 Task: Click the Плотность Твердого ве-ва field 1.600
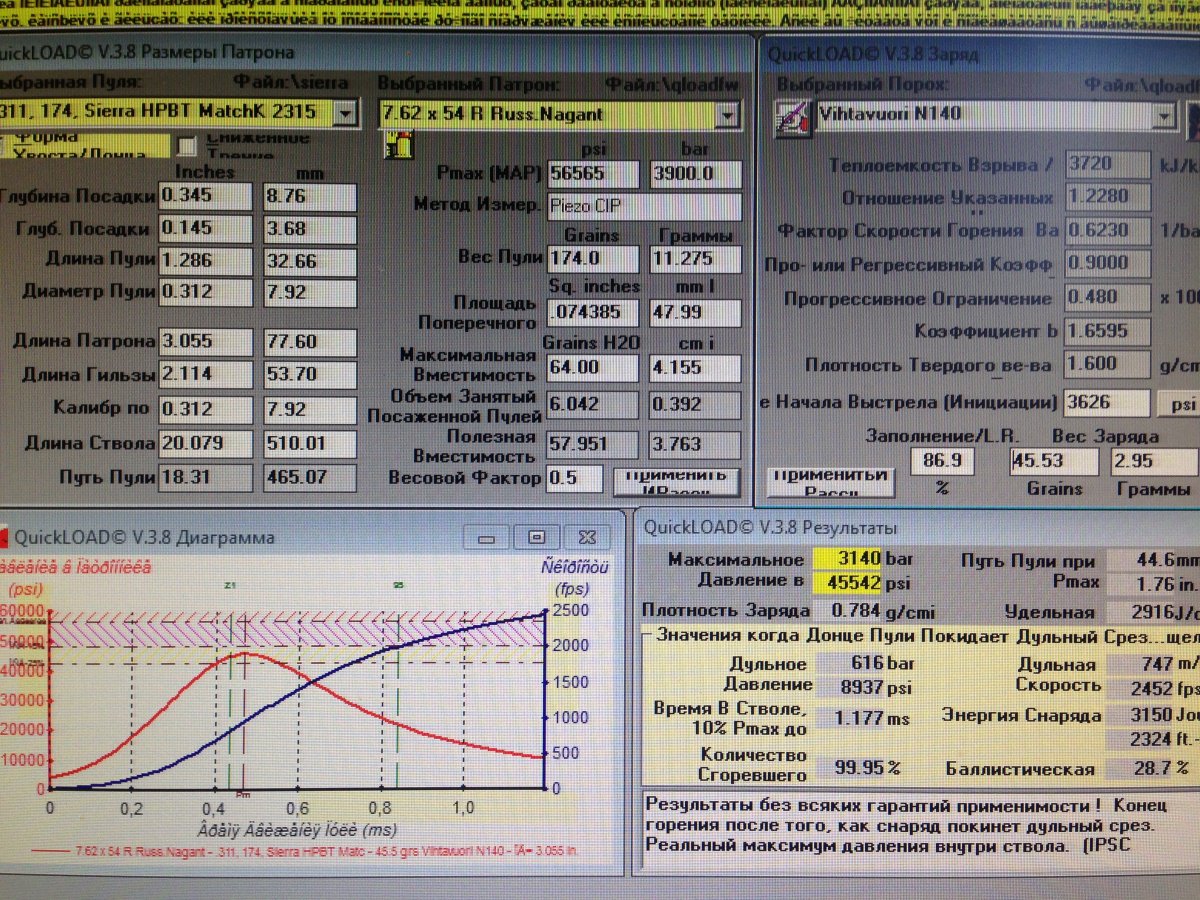tap(1108, 365)
